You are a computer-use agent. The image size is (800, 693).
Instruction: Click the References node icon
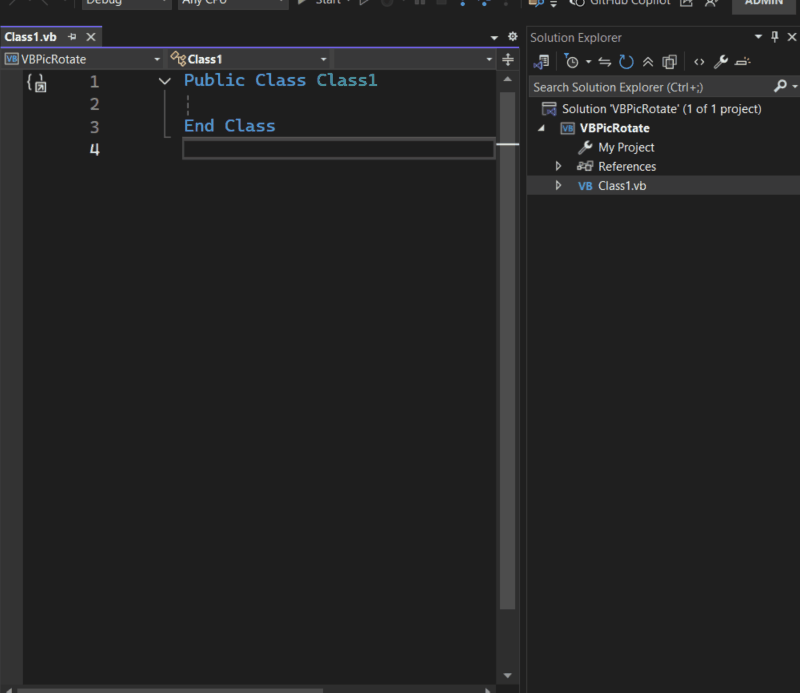coord(585,166)
